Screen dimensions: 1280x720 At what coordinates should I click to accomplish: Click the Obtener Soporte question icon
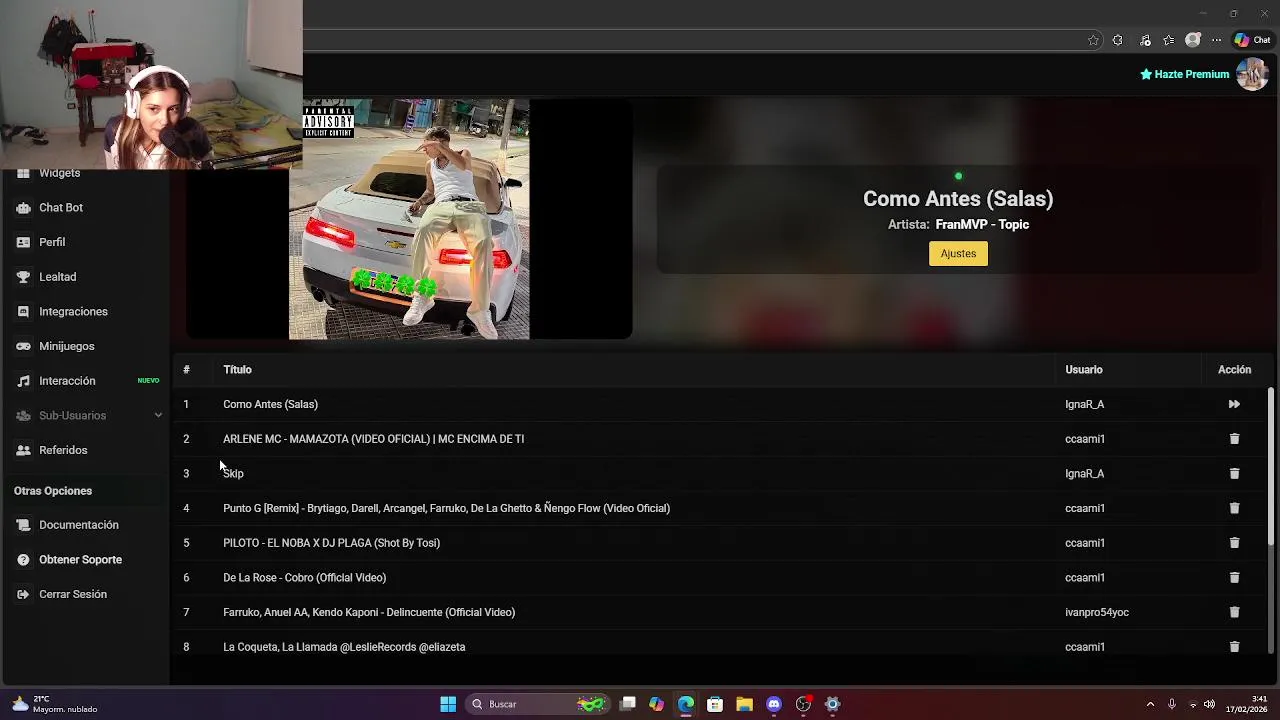pyautogui.click(x=23, y=559)
